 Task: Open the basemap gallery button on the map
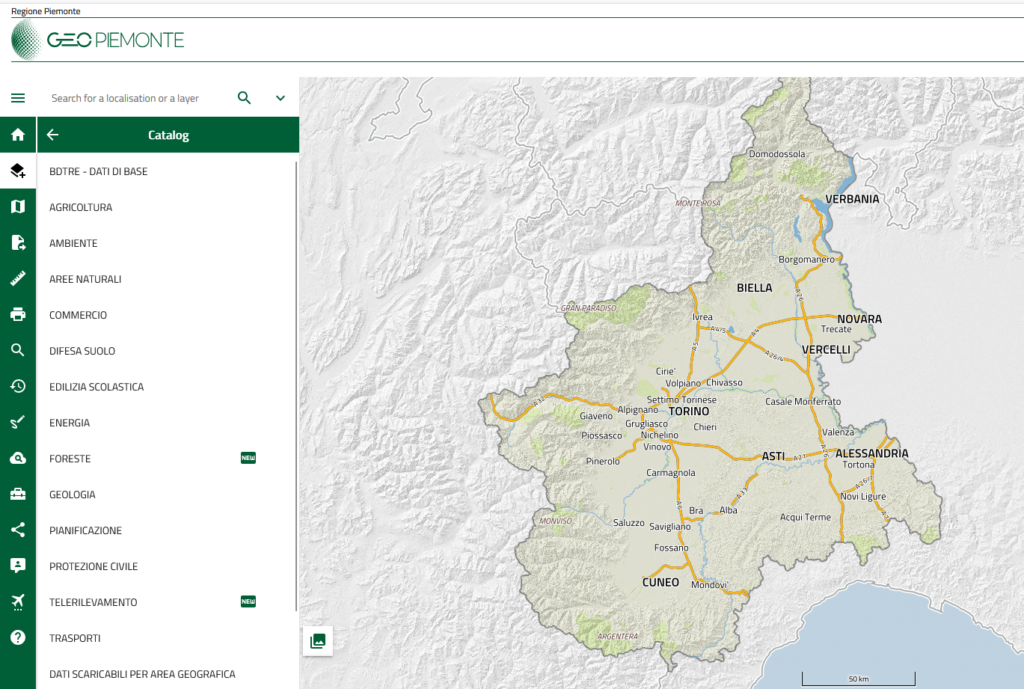(x=318, y=641)
